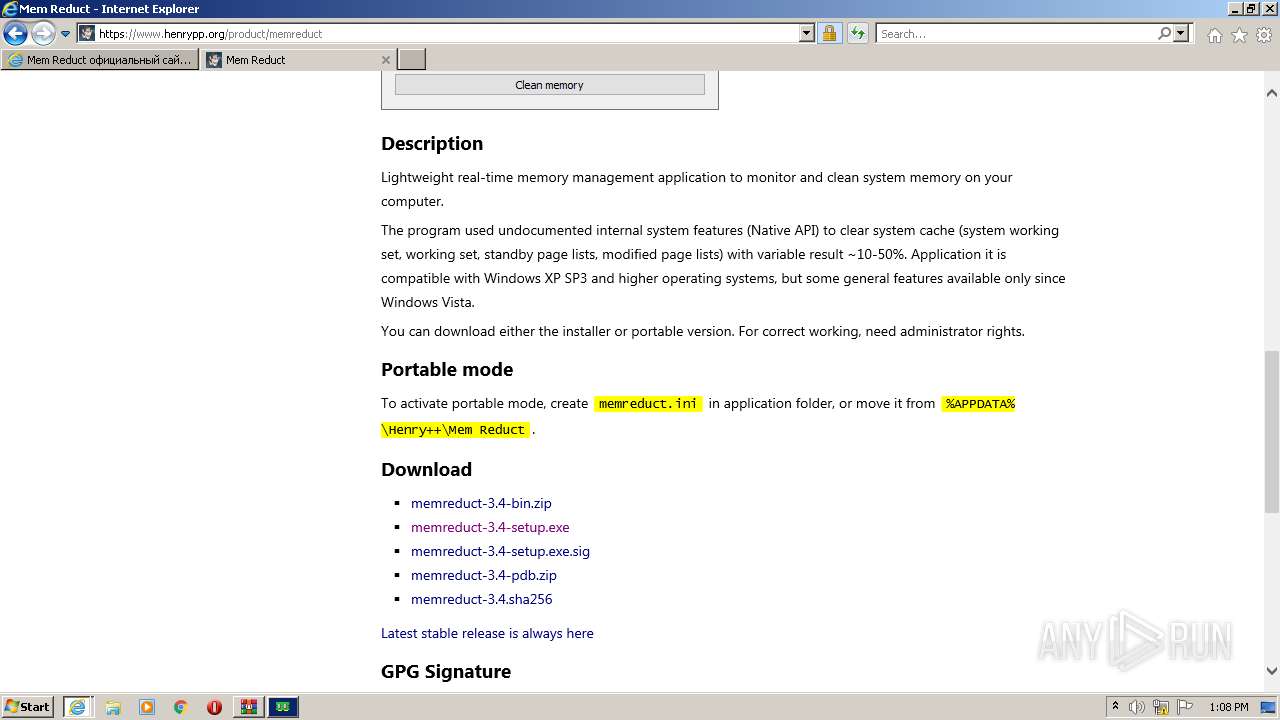Download memreduct-3.4-pdb.zip

pyautogui.click(x=484, y=575)
